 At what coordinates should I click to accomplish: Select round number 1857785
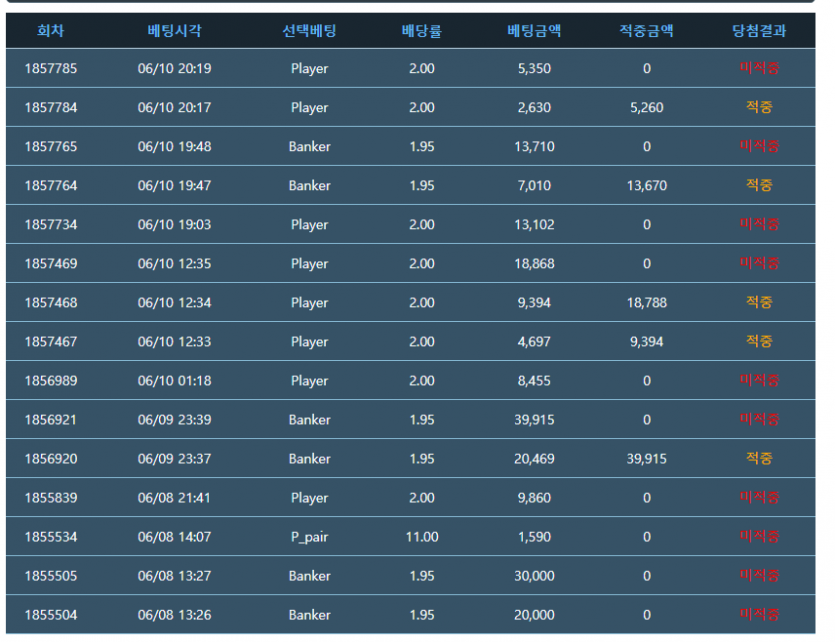(x=51, y=69)
